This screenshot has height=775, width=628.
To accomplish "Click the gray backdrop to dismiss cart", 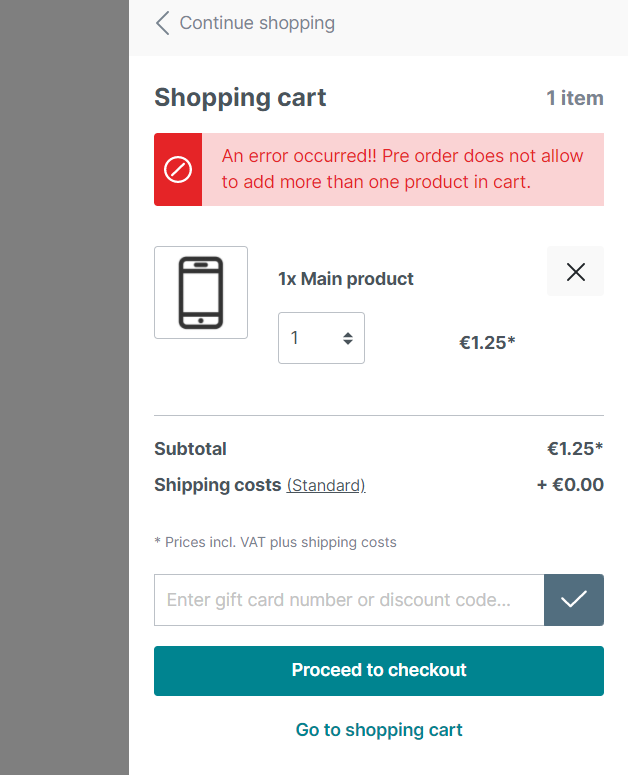I will tap(64, 400).
